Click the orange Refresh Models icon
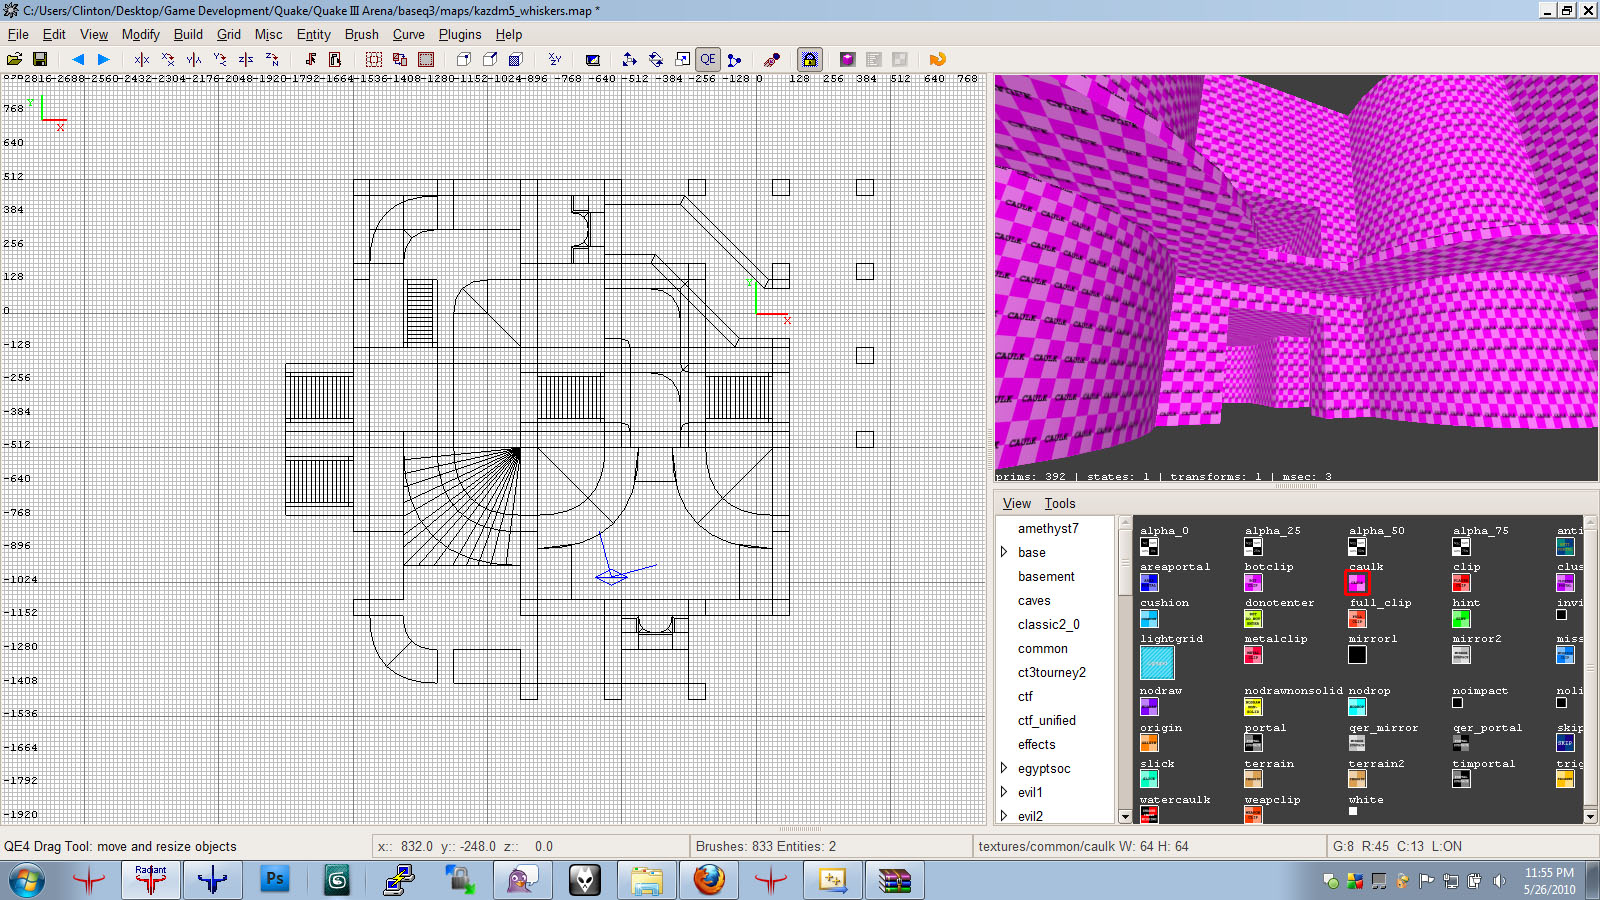 (x=937, y=60)
